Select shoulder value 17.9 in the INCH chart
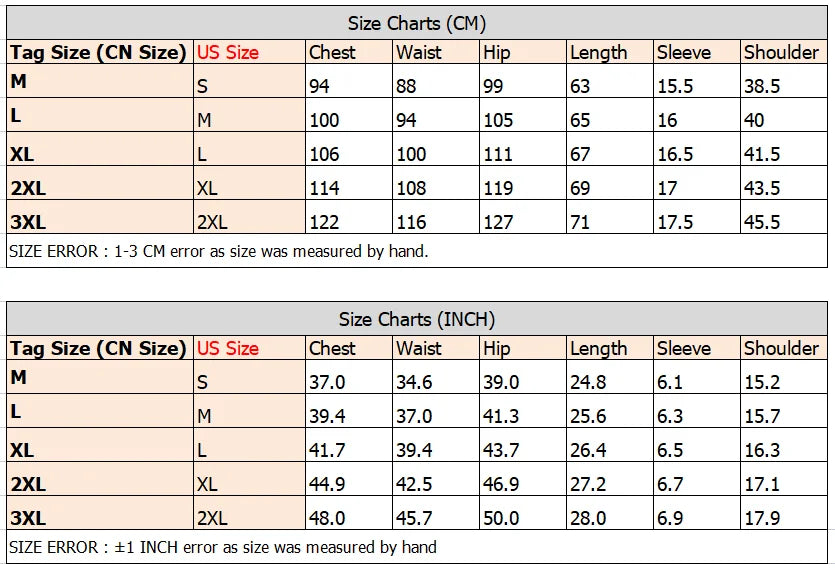Image resolution: width=835 pixels, height=571 pixels. pyautogui.click(x=762, y=519)
